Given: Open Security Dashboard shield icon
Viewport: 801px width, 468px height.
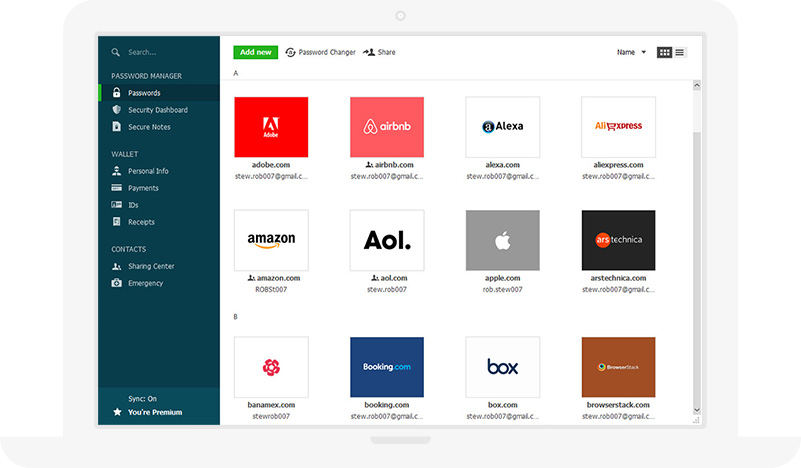Looking at the screenshot, I should click(117, 110).
